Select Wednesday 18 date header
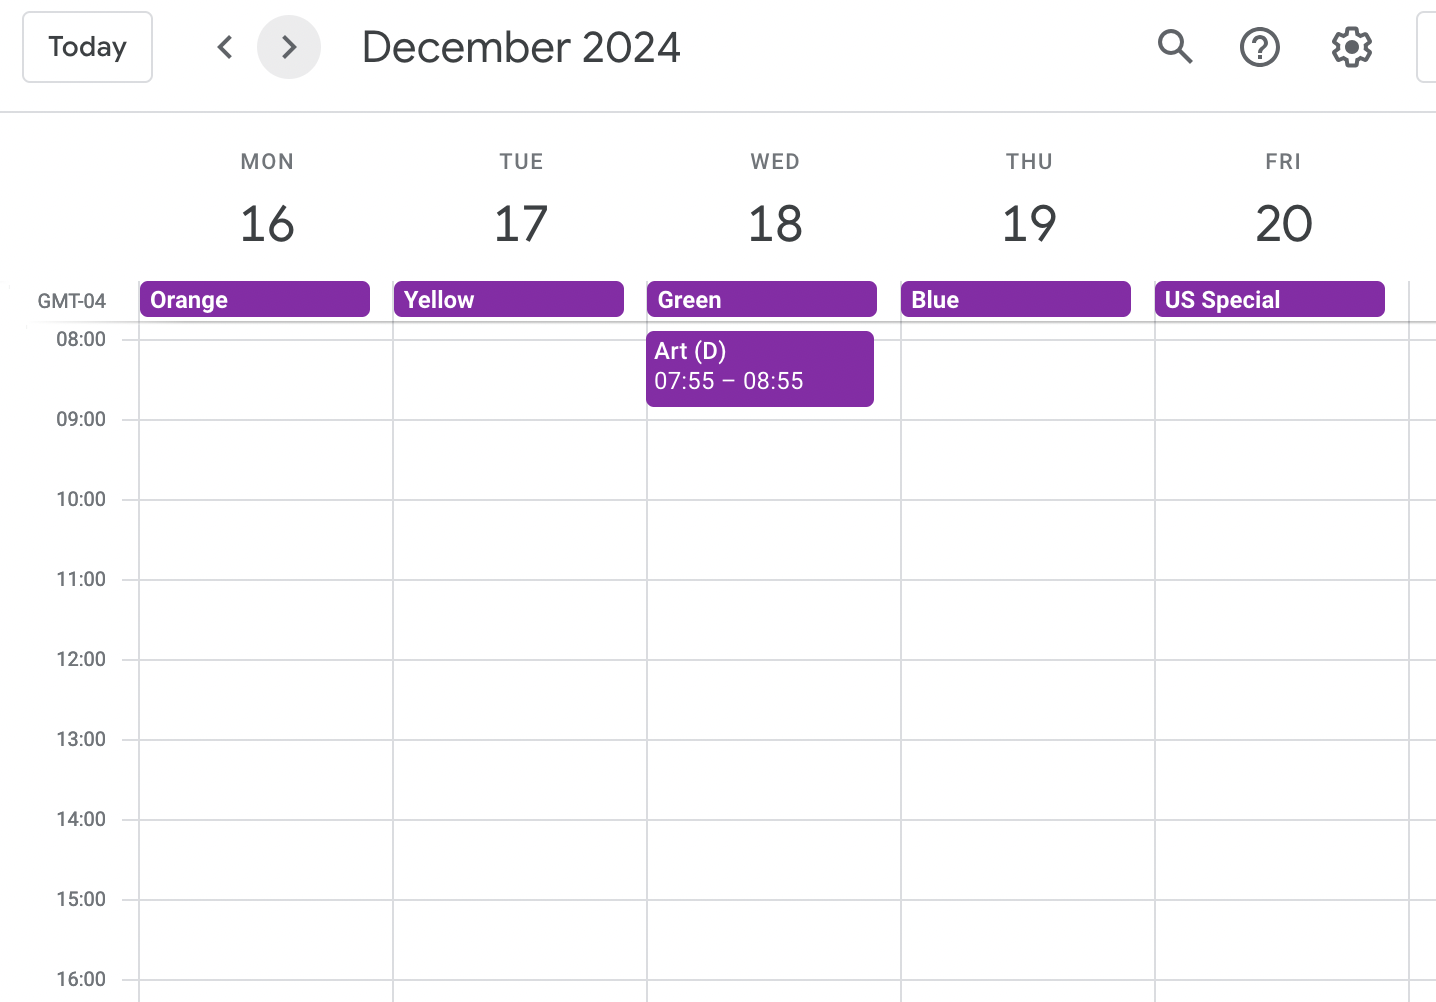Image resolution: width=1436 pixels, height=1002 pixels. coord(775,223)
